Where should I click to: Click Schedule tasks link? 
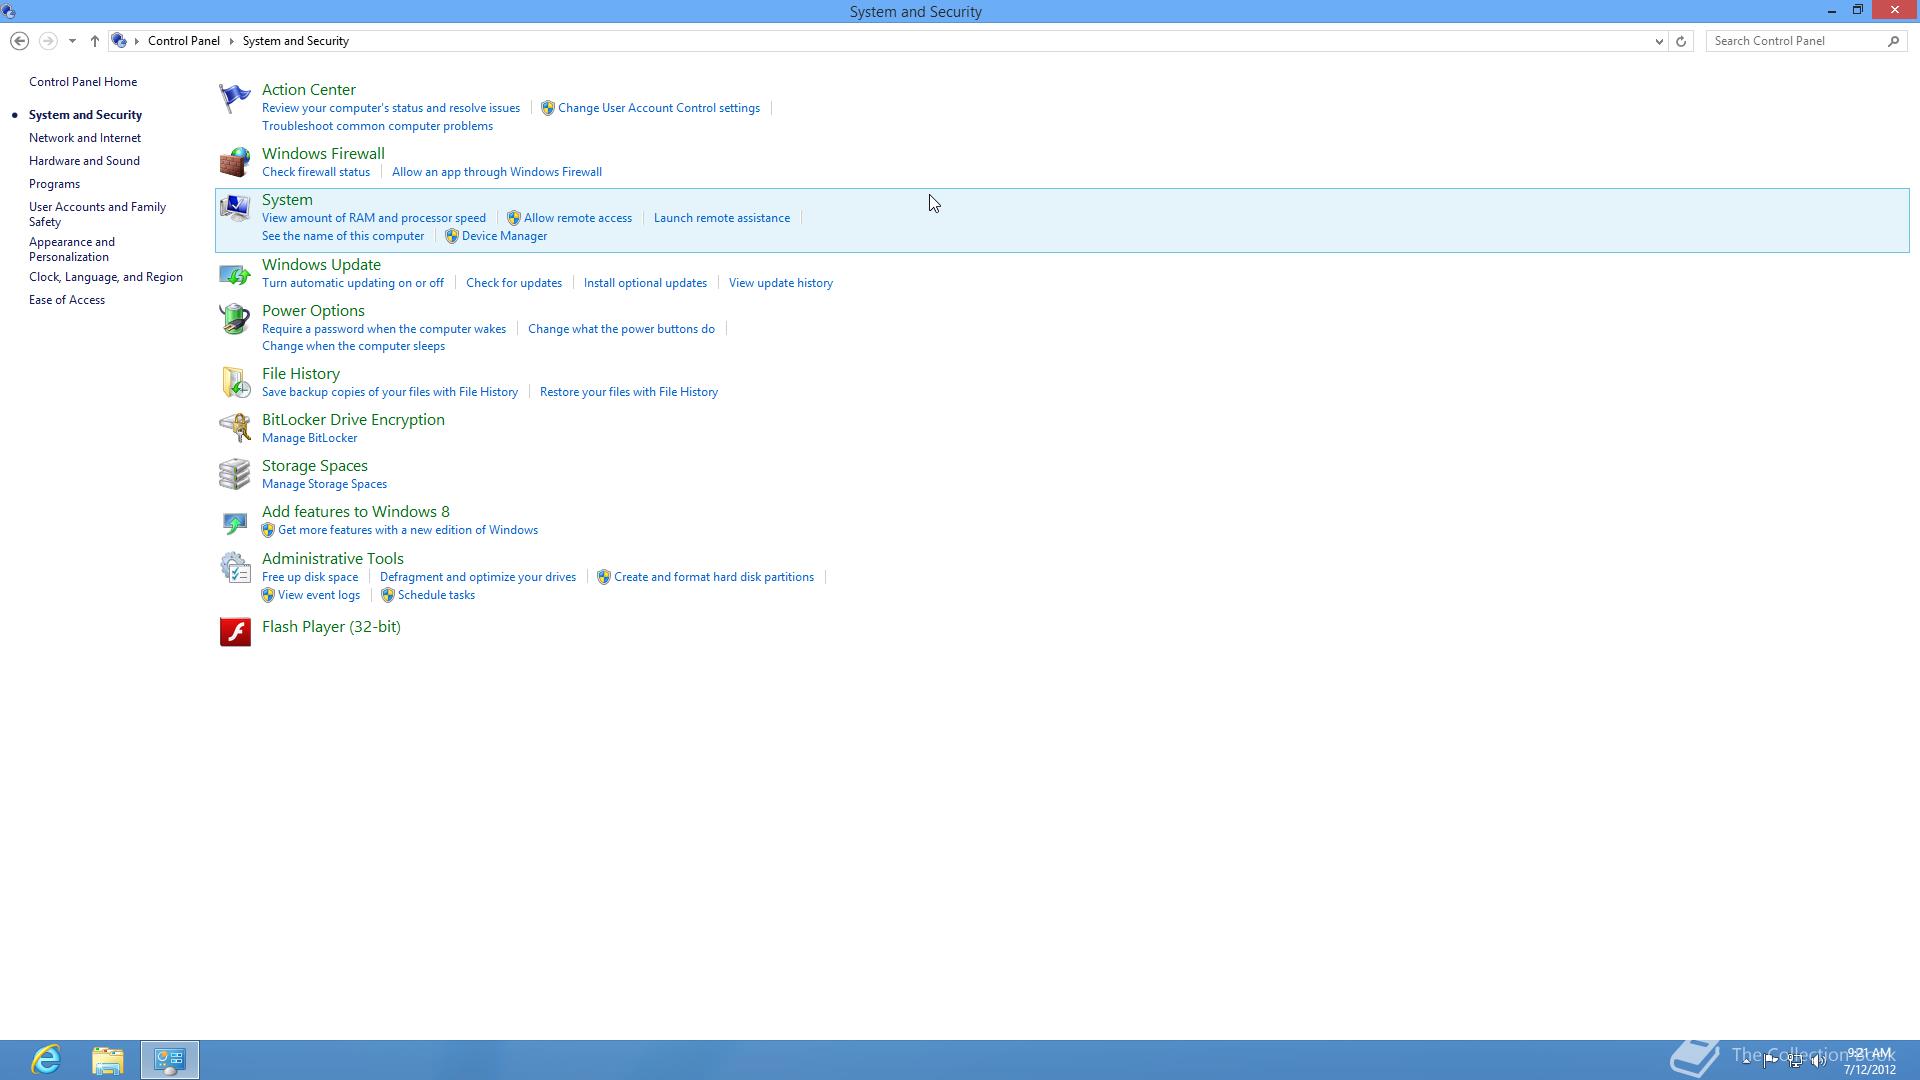coord(436,595)
